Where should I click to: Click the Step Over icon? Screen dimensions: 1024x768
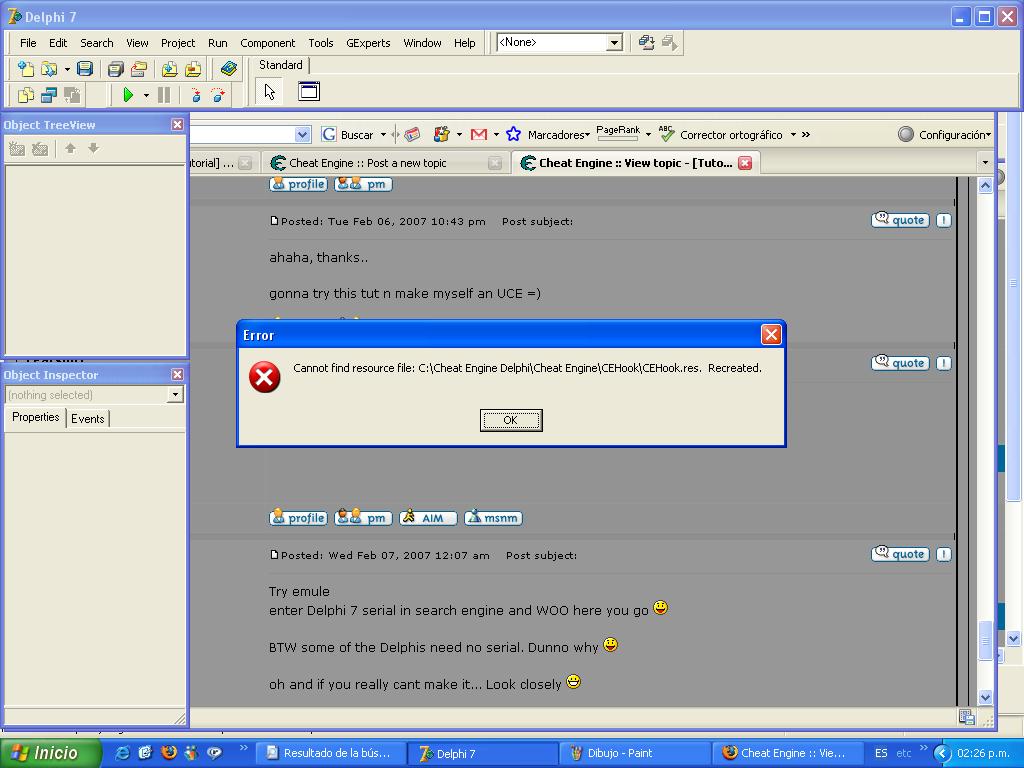(x=218, y=95)
